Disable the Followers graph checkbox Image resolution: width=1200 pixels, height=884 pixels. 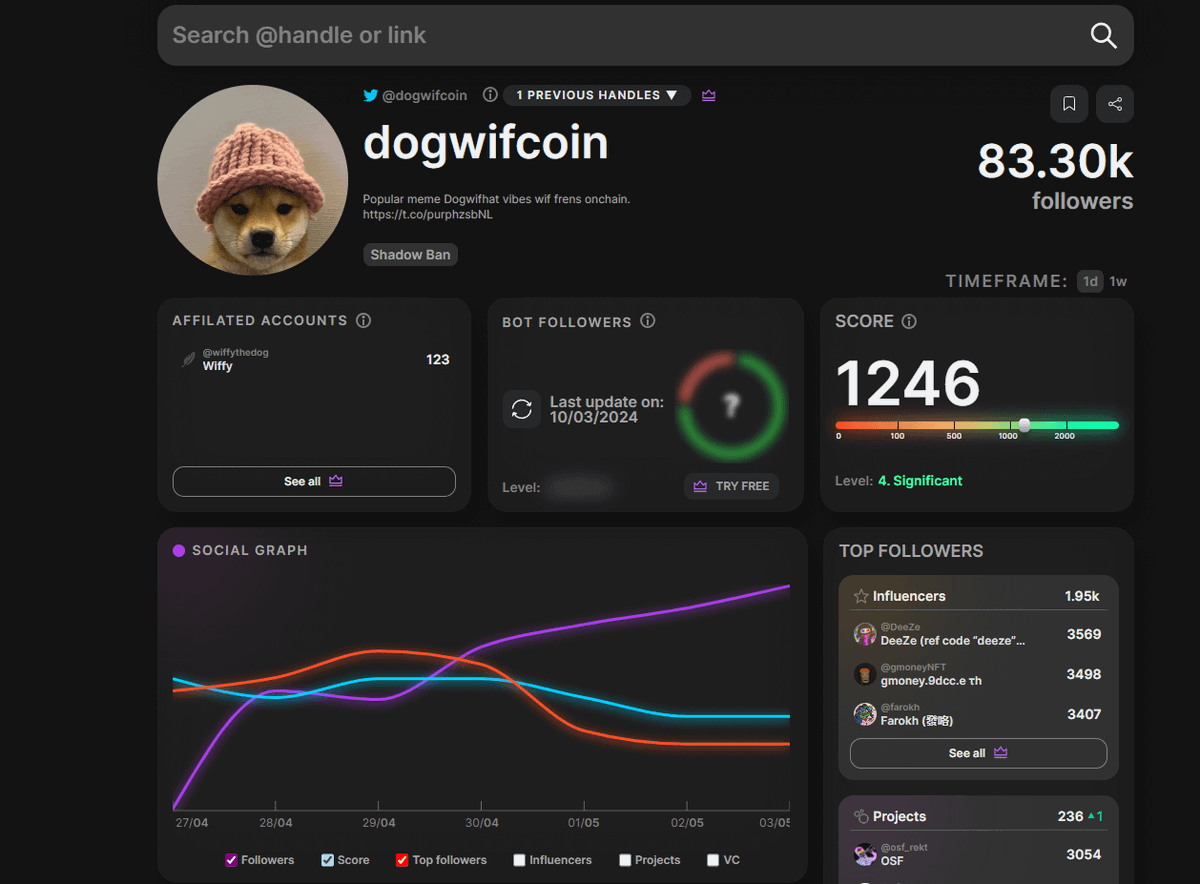coord(230,860)
